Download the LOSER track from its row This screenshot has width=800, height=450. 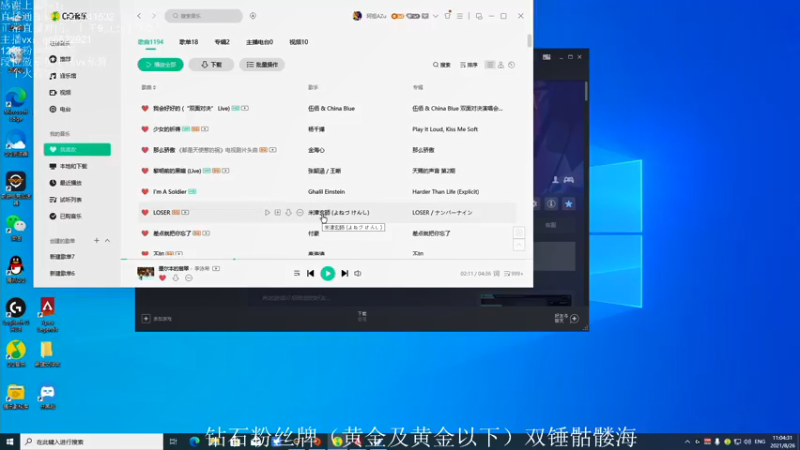288,212
